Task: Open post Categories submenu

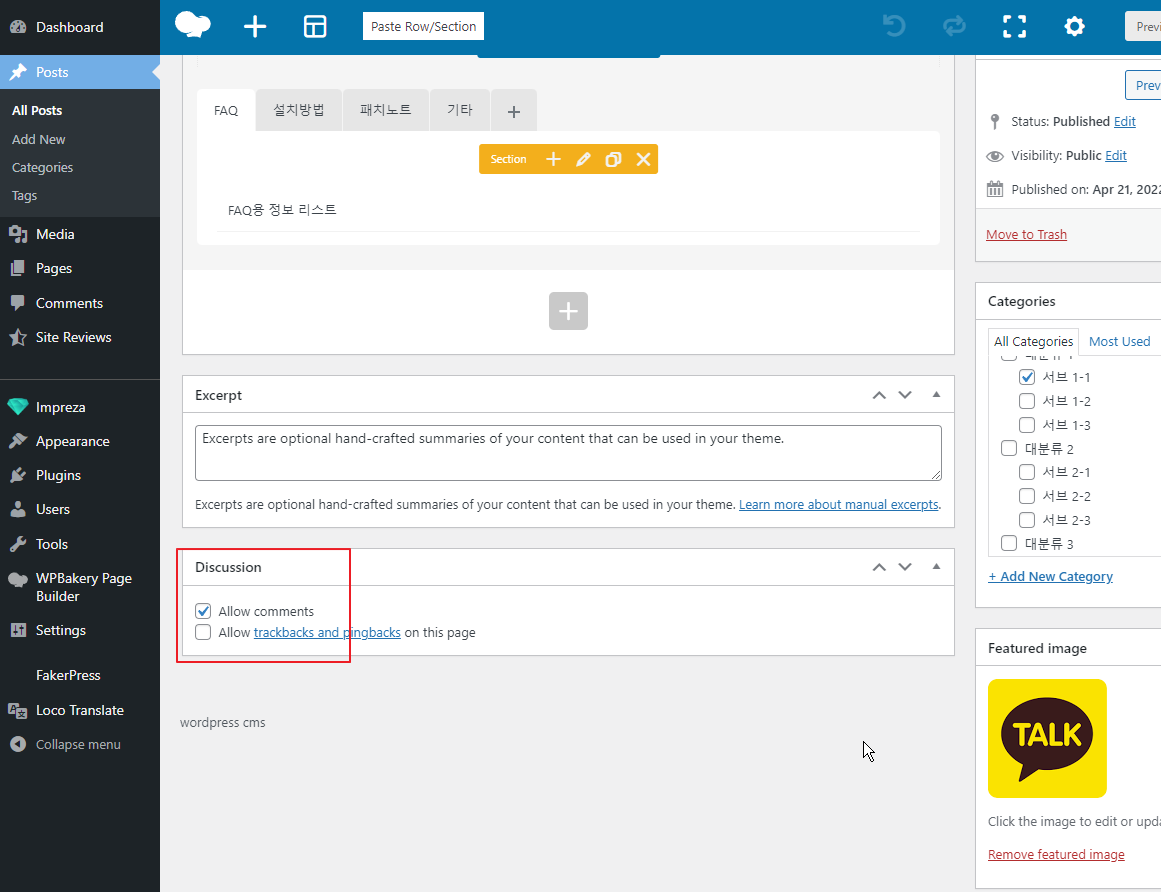Action: 42,167
